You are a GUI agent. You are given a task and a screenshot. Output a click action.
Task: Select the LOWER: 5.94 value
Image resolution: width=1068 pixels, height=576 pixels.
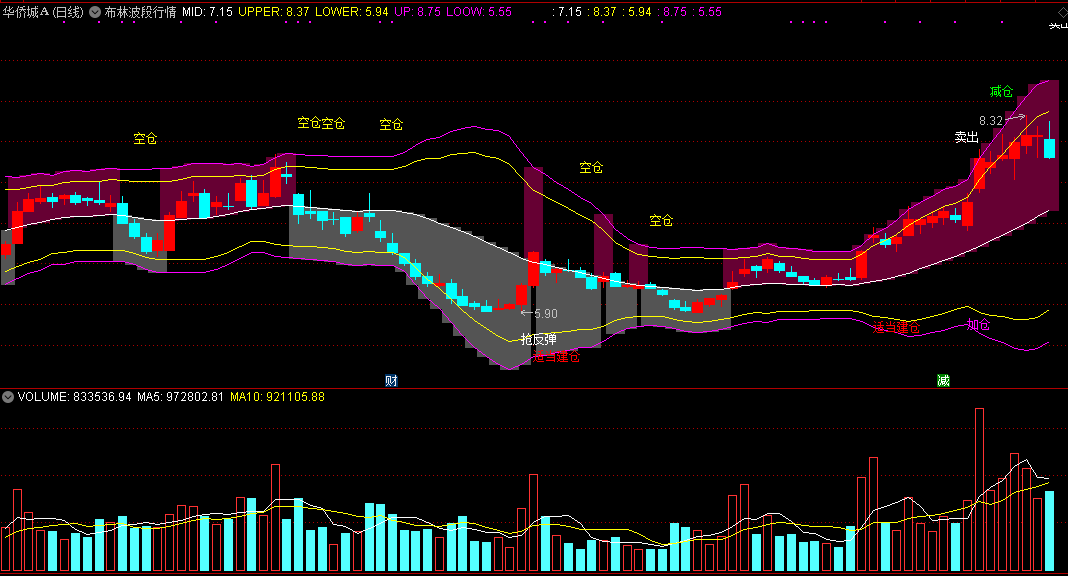coord(351,12)
